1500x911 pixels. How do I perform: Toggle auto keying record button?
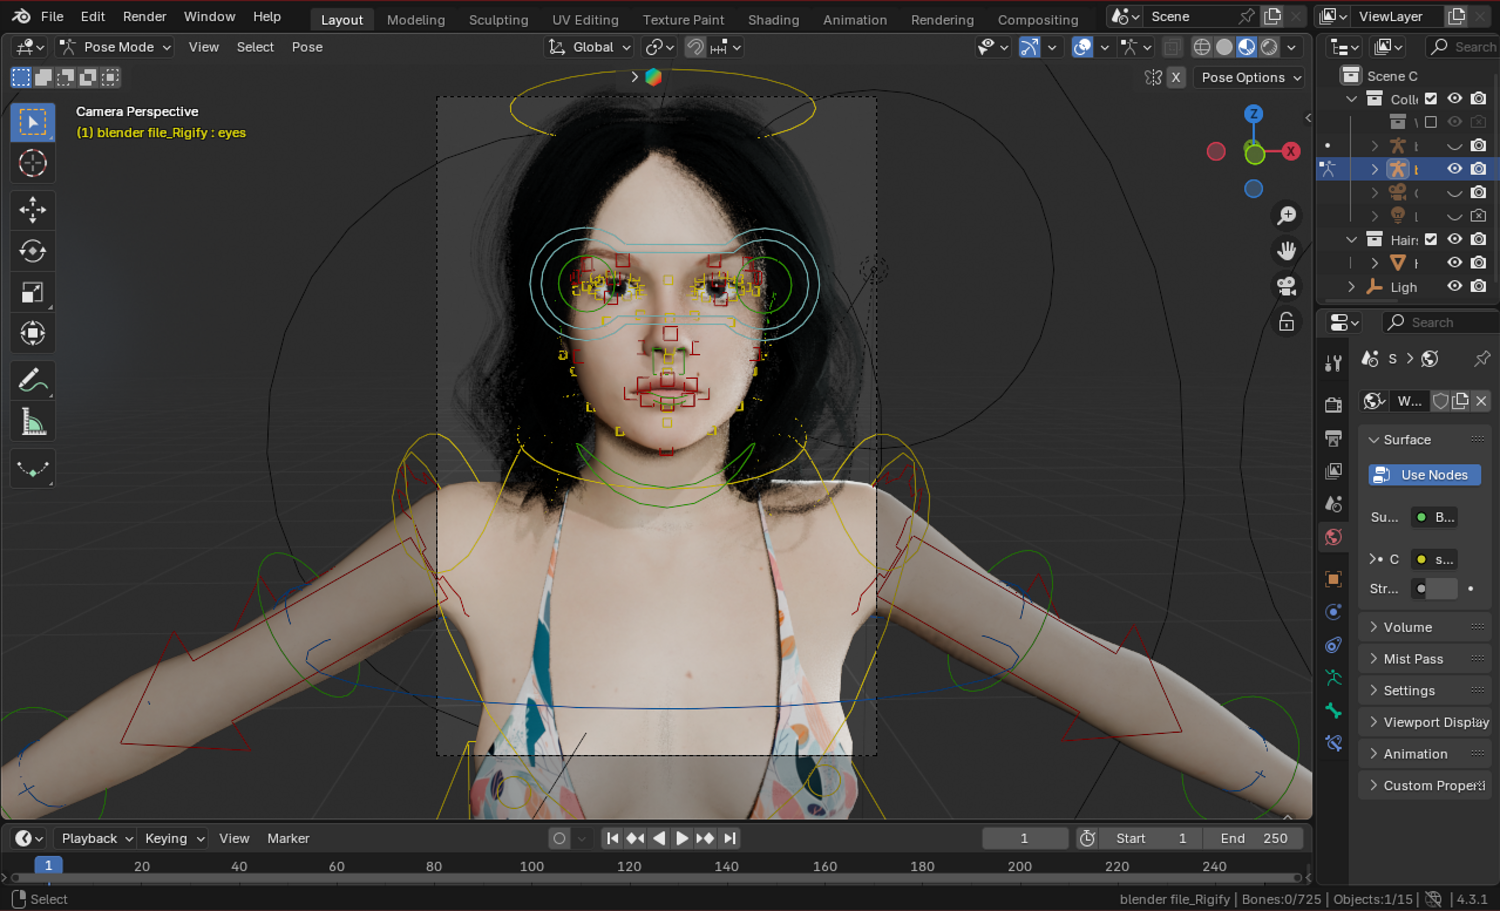pos(560,838)
